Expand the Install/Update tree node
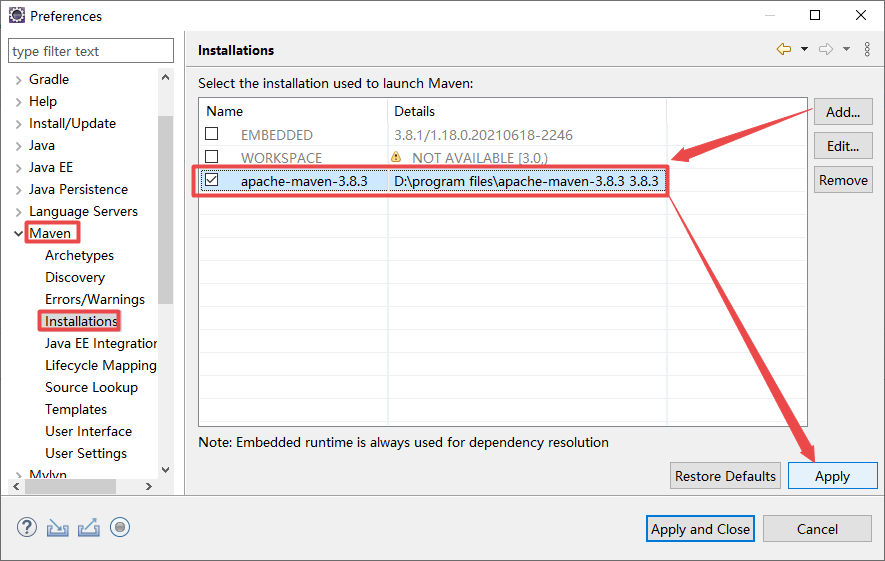The height and width of the screenshot is (561, 885). 19,124
